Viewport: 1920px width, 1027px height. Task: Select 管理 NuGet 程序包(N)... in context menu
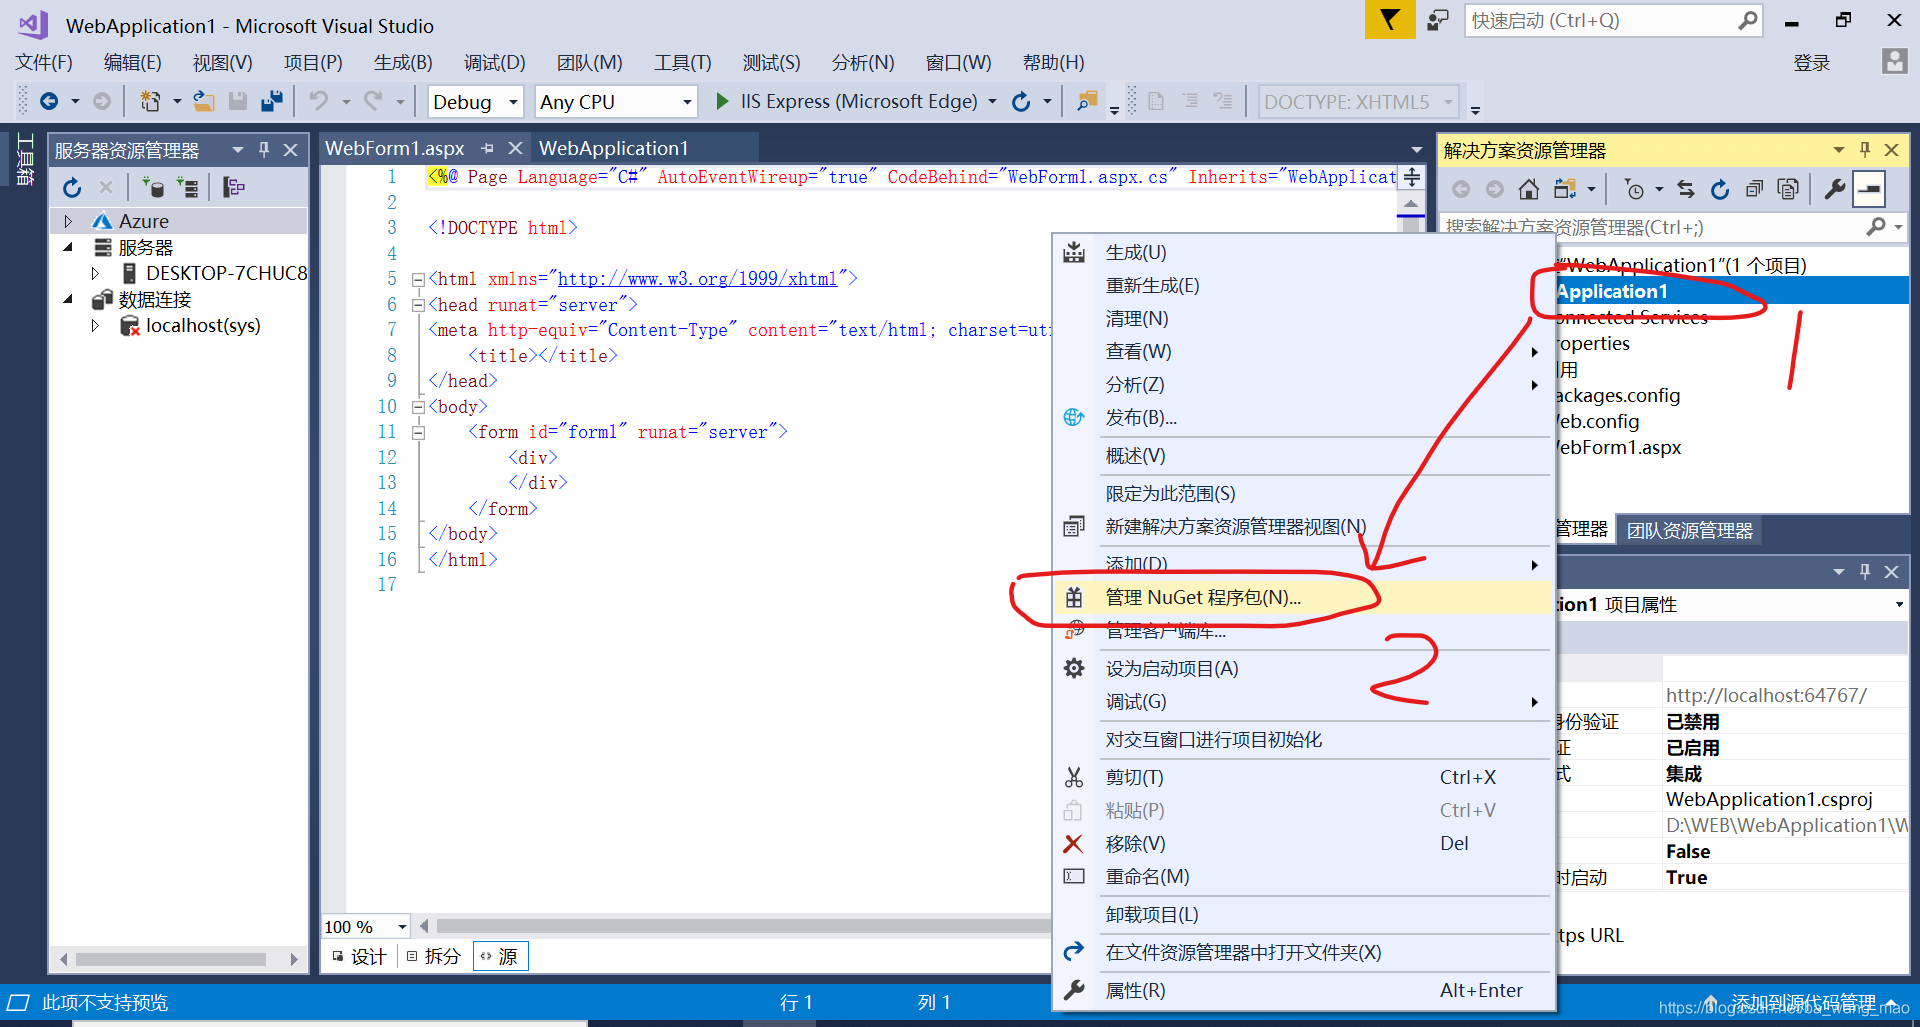[1303, 598]
